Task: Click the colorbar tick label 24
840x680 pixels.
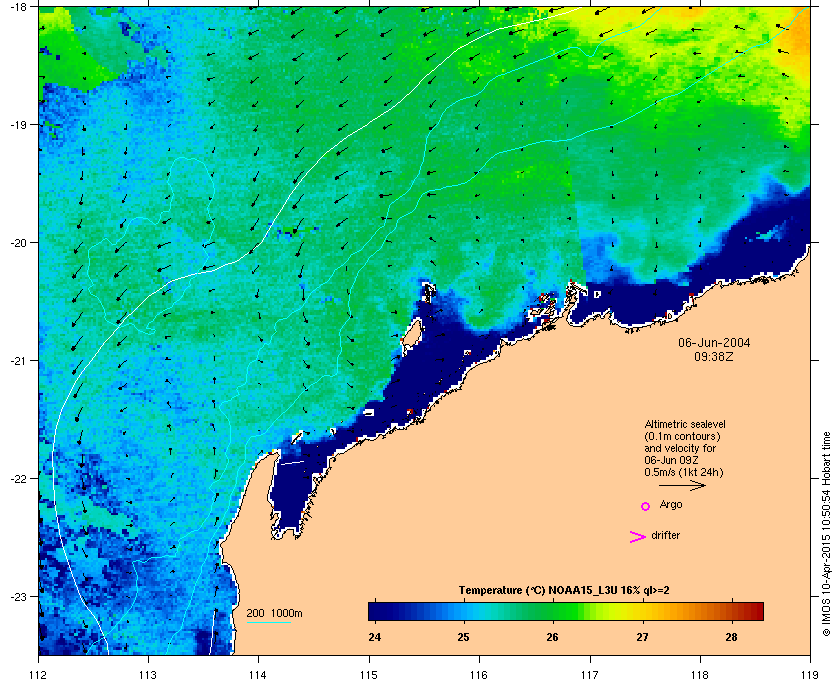Action: tap(374, 637)
